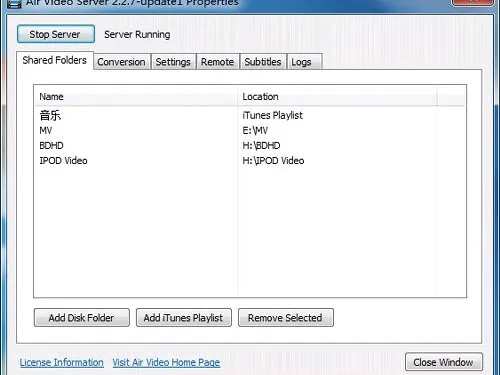This screenshot has height=375, width=500.
Task: Select the IPOD Video folder name
Action: click(x=63, y=161)
